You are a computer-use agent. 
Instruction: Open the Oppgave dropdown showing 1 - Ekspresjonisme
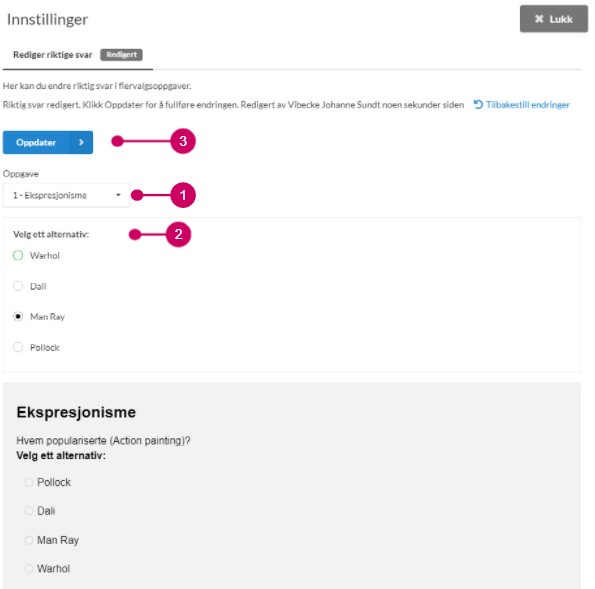(66, 195)
